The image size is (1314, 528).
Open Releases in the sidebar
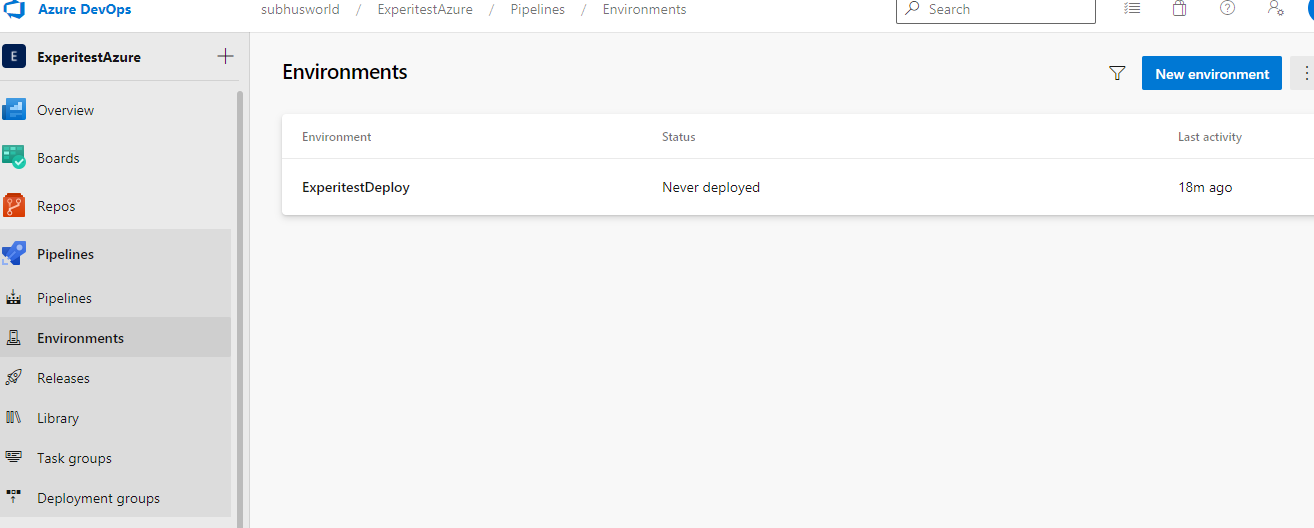coord(115,378)
